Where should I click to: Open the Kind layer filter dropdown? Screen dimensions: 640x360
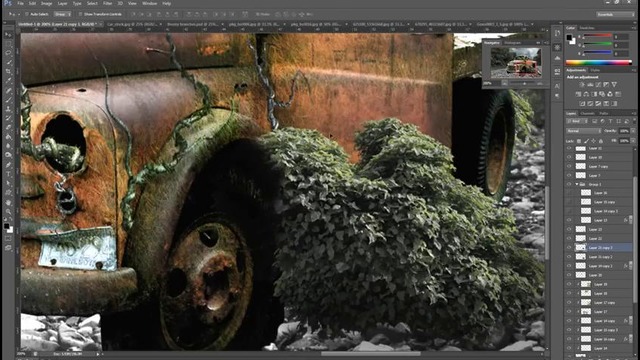[x=577, y=121]
